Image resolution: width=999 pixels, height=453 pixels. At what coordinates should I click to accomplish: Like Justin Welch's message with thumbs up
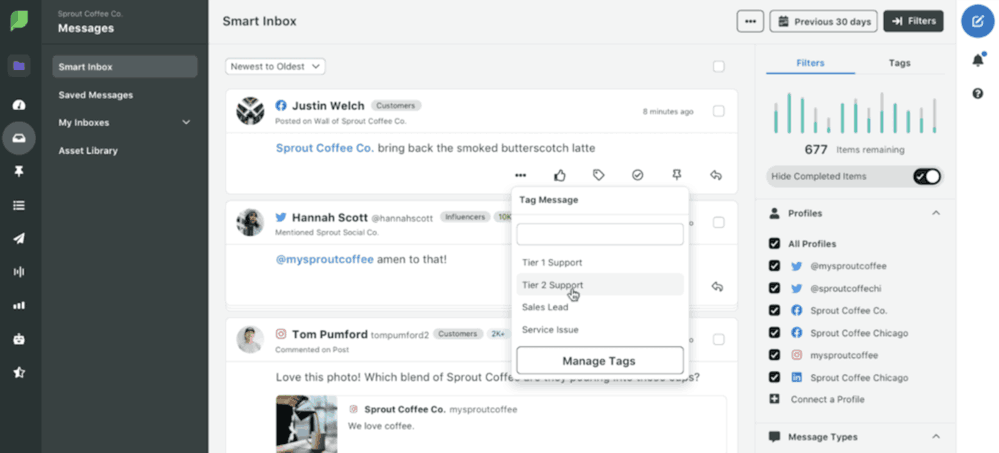(560, 175)
